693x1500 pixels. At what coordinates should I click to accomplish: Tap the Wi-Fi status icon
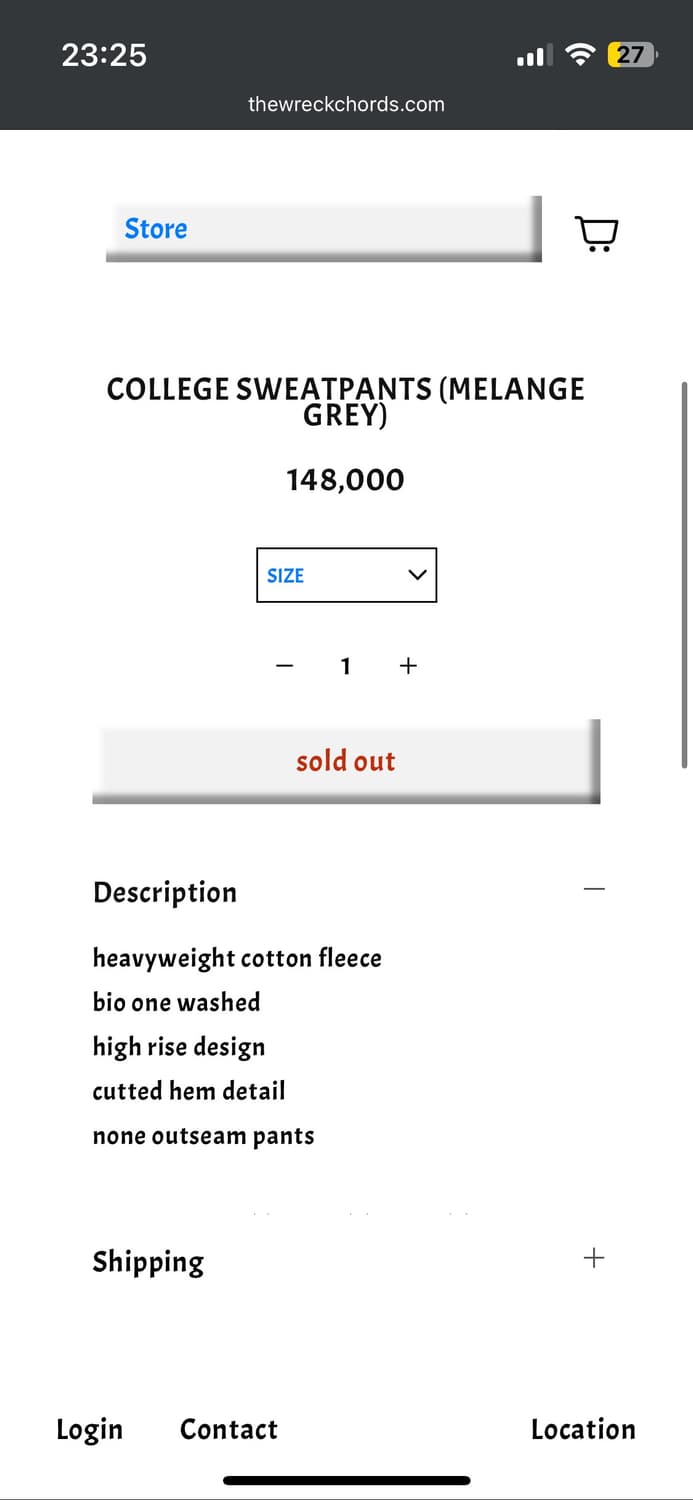coord(580,55)
